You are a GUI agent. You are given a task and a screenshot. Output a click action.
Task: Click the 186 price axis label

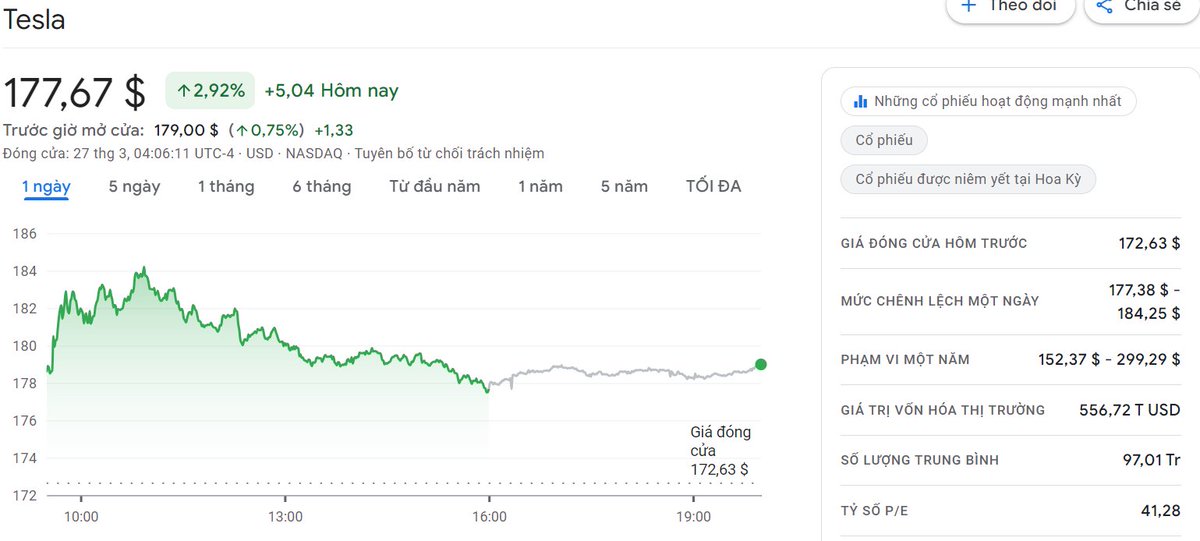coord(25,234)
